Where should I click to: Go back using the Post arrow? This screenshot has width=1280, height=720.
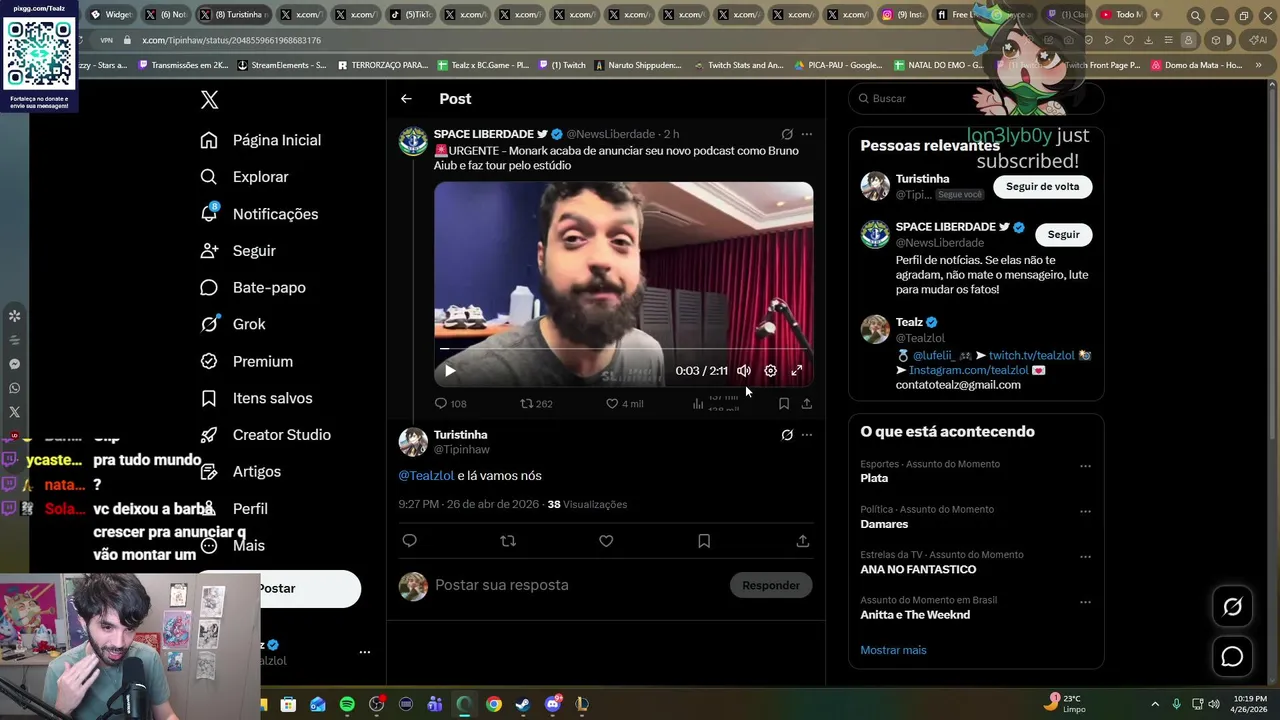pos(406,99)
